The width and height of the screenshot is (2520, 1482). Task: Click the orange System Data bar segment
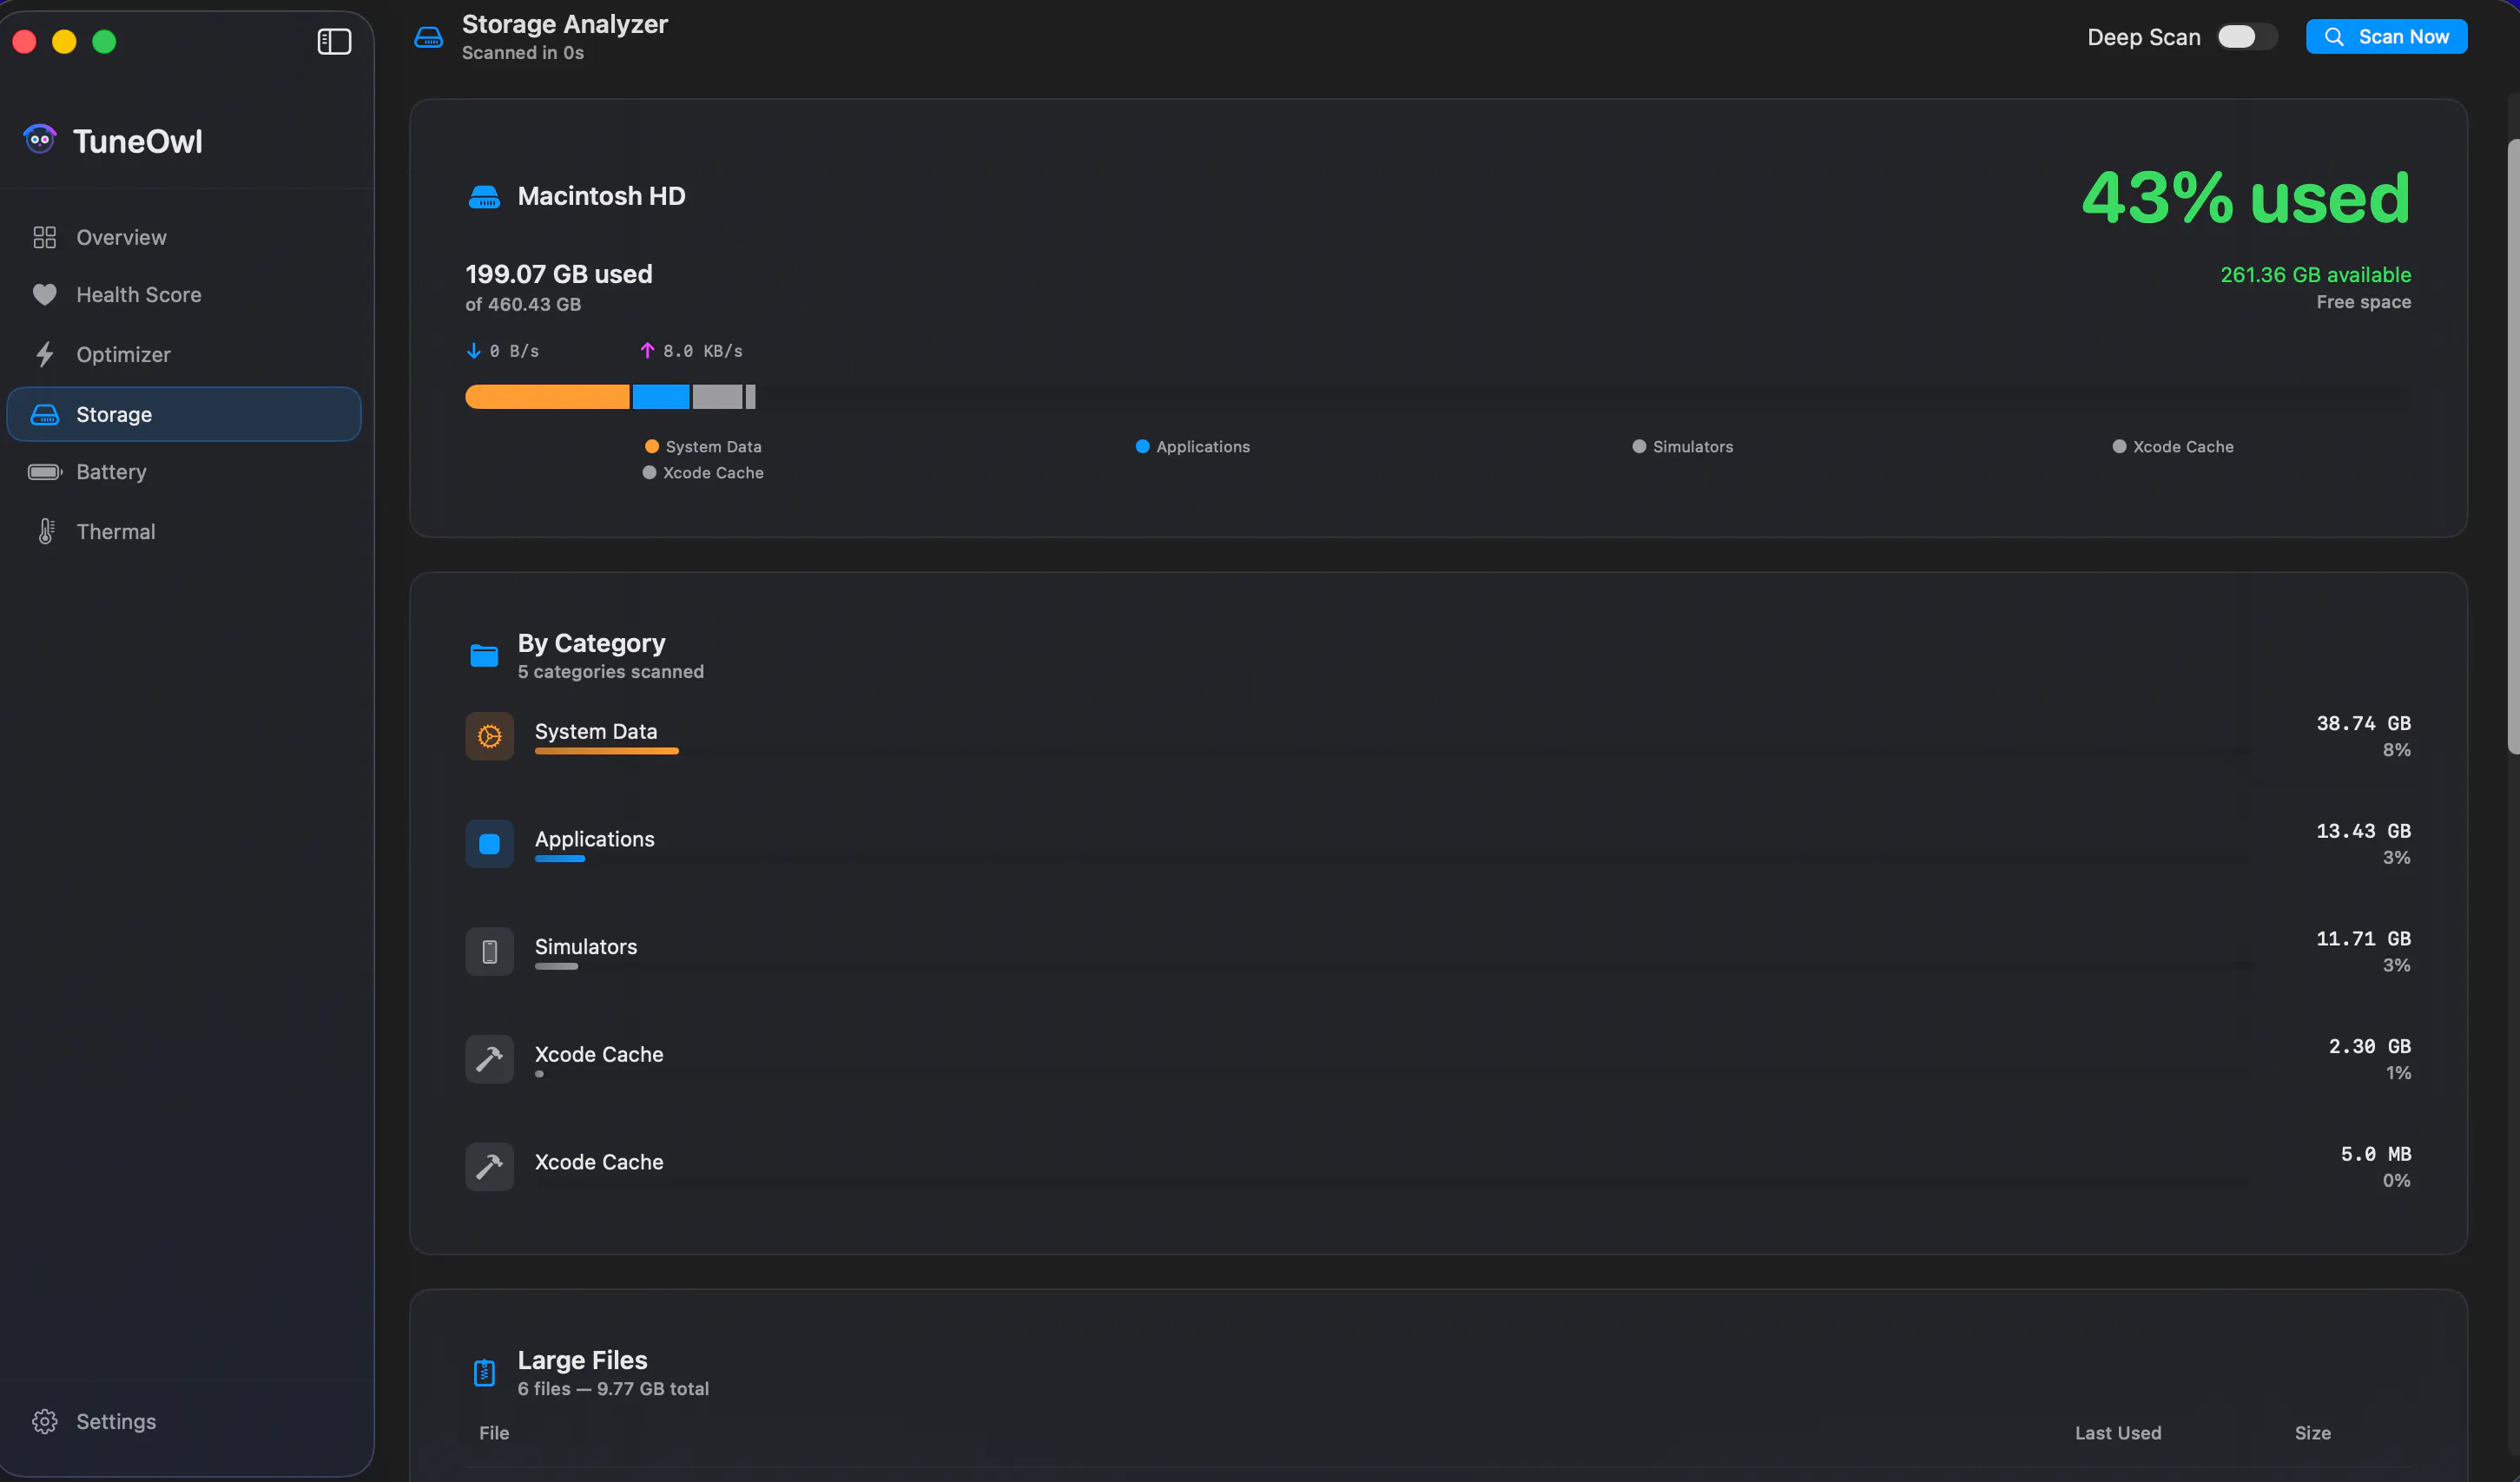click(547, 397)
